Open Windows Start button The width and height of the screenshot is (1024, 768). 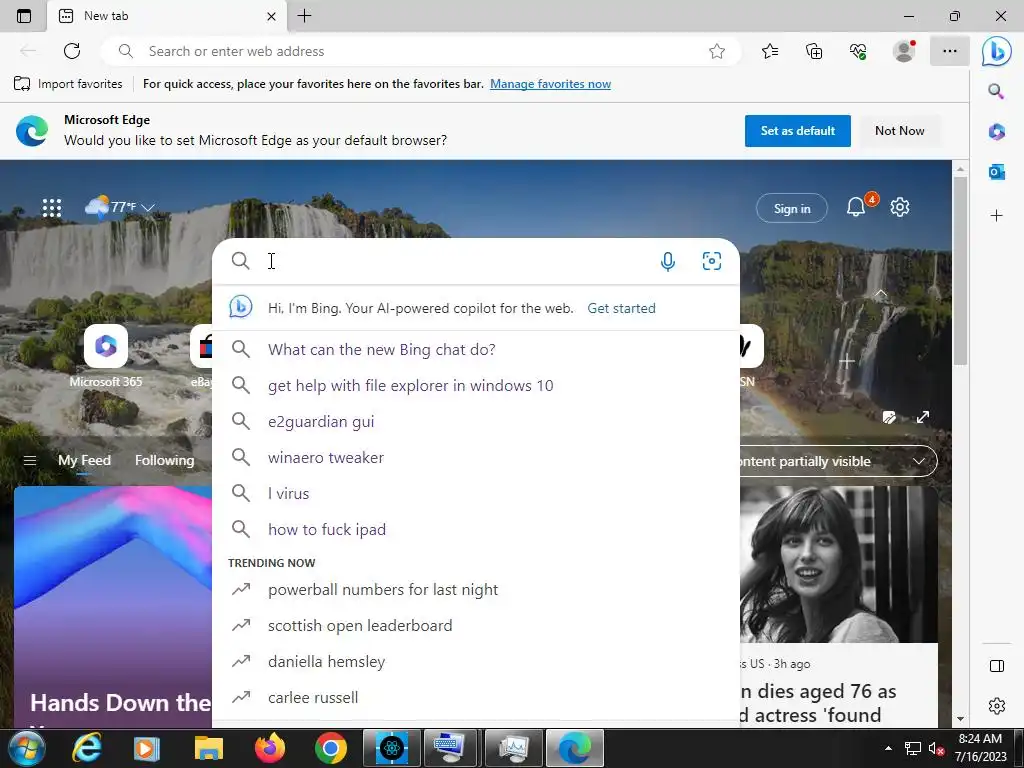(x=26, y=748)
